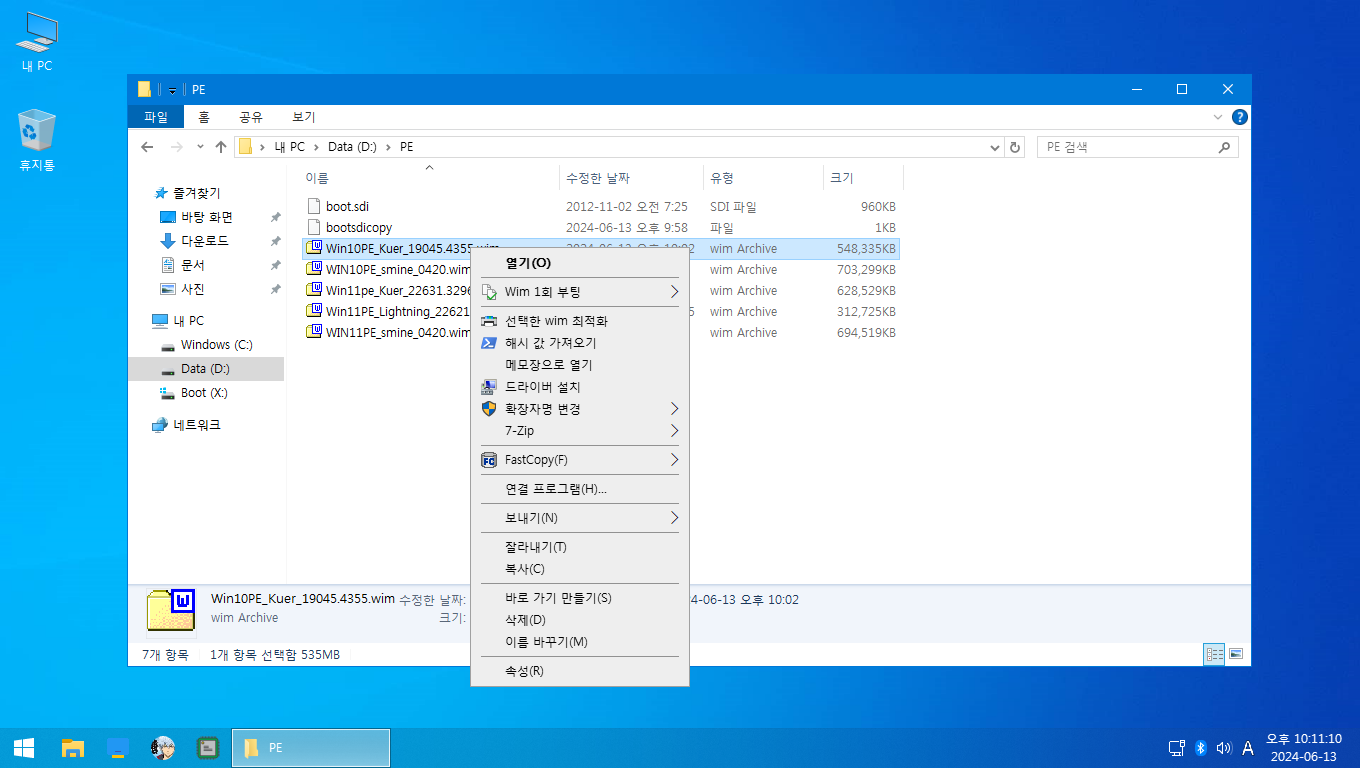Image resolution: width=1360 pixels, height=768 pixels.
Task: Choose 해시 값 가져오기 in the context menu
Action: pyautogui.click(x=580, y=343)
